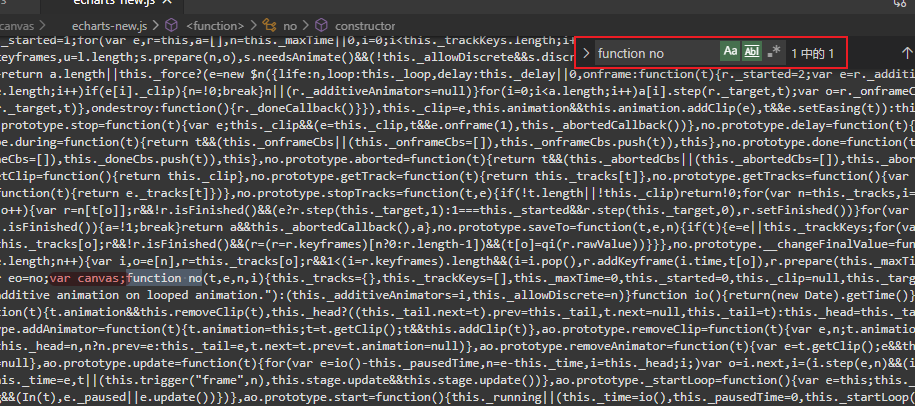The width and height of the screenshot is (915, 406).
Task: Toggle Match Case in find widget
Action: pos(730,52)
